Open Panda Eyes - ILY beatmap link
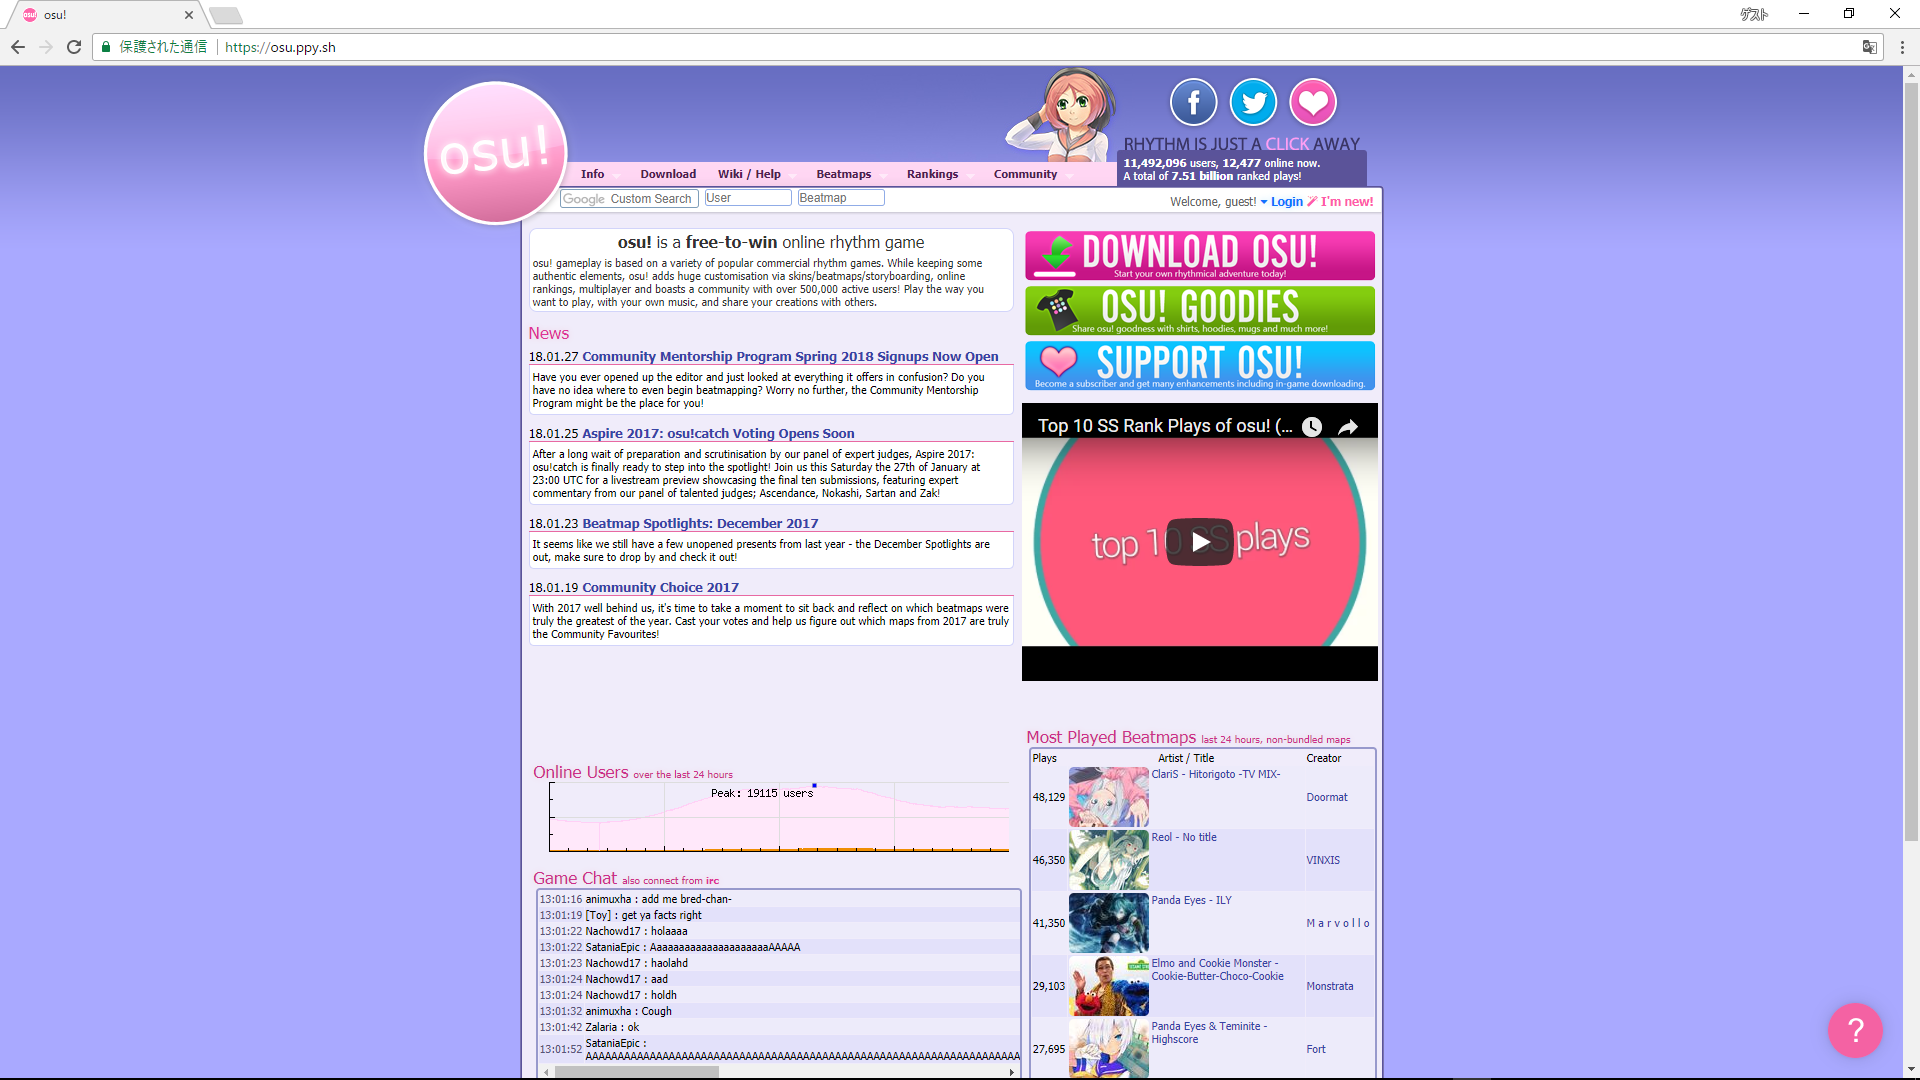Screen dimensions: 1920x1080 coord(1191,901)
